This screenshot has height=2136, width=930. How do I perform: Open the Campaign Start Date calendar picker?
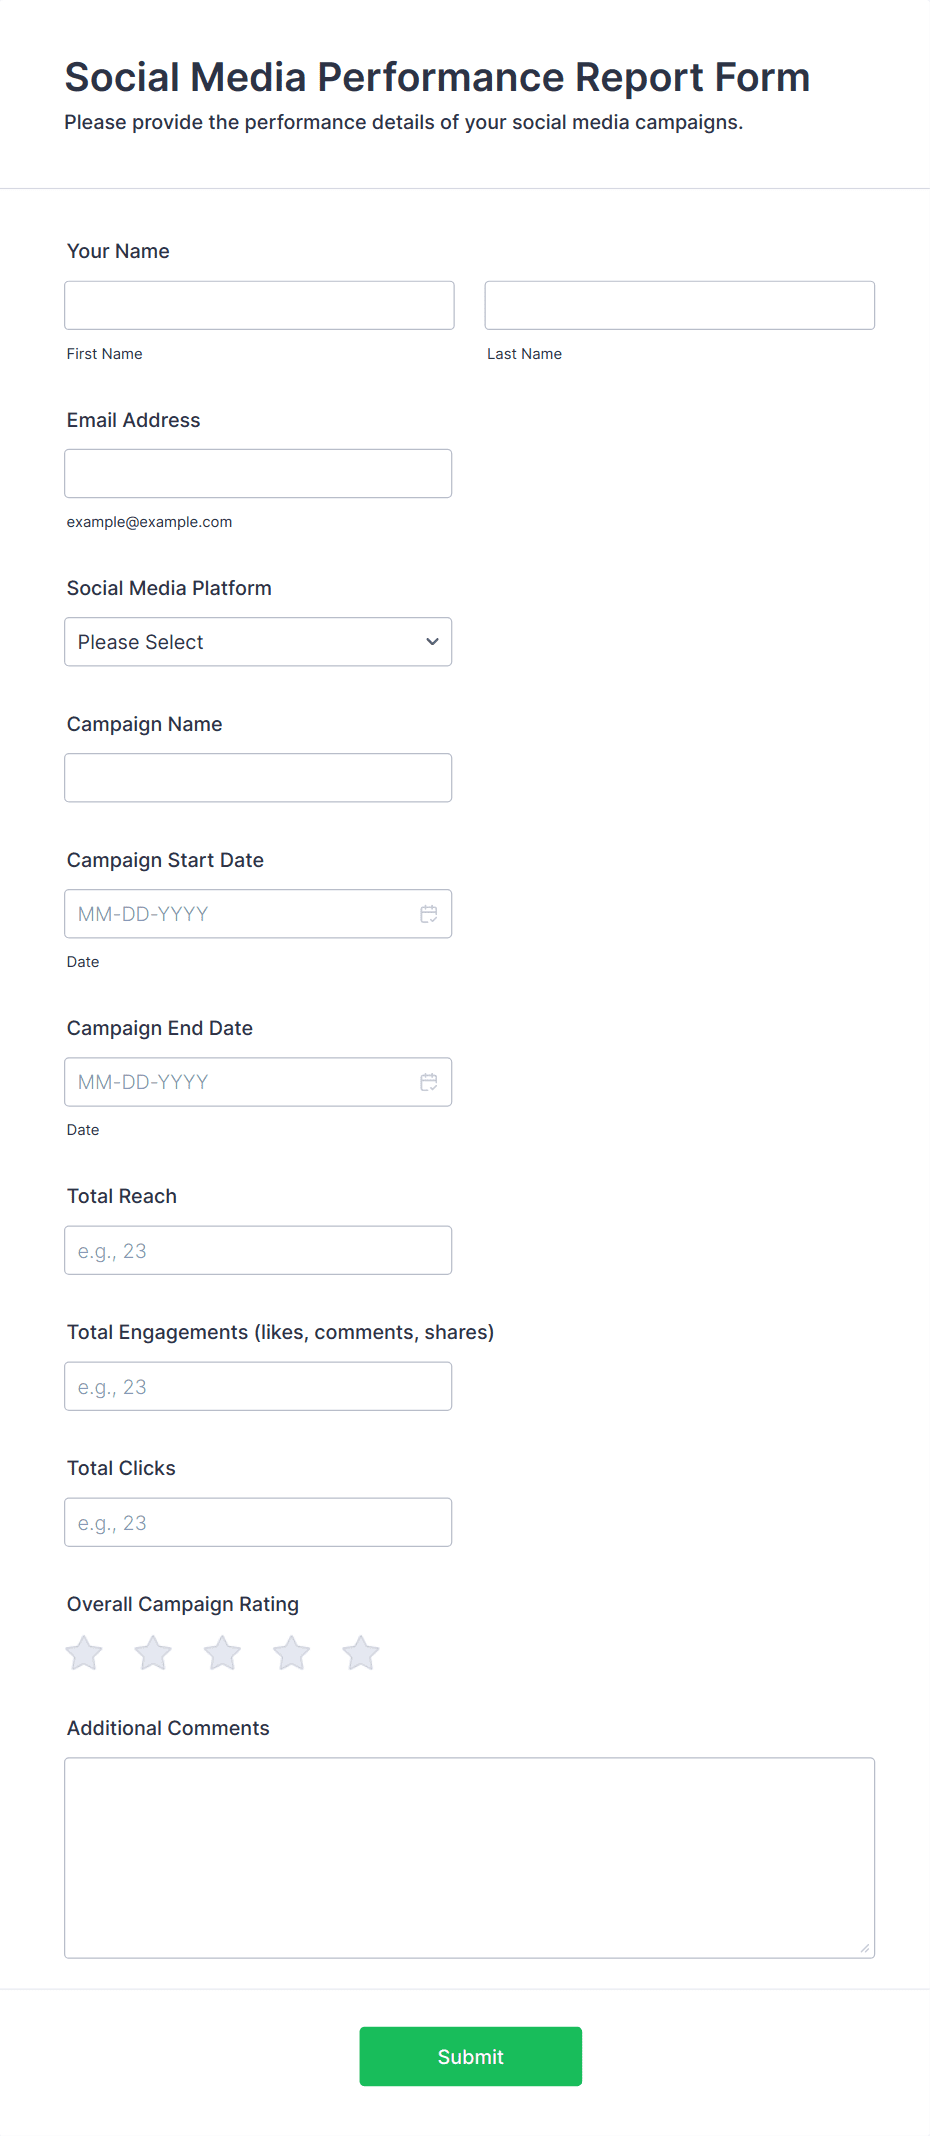[x=429, y=913]
